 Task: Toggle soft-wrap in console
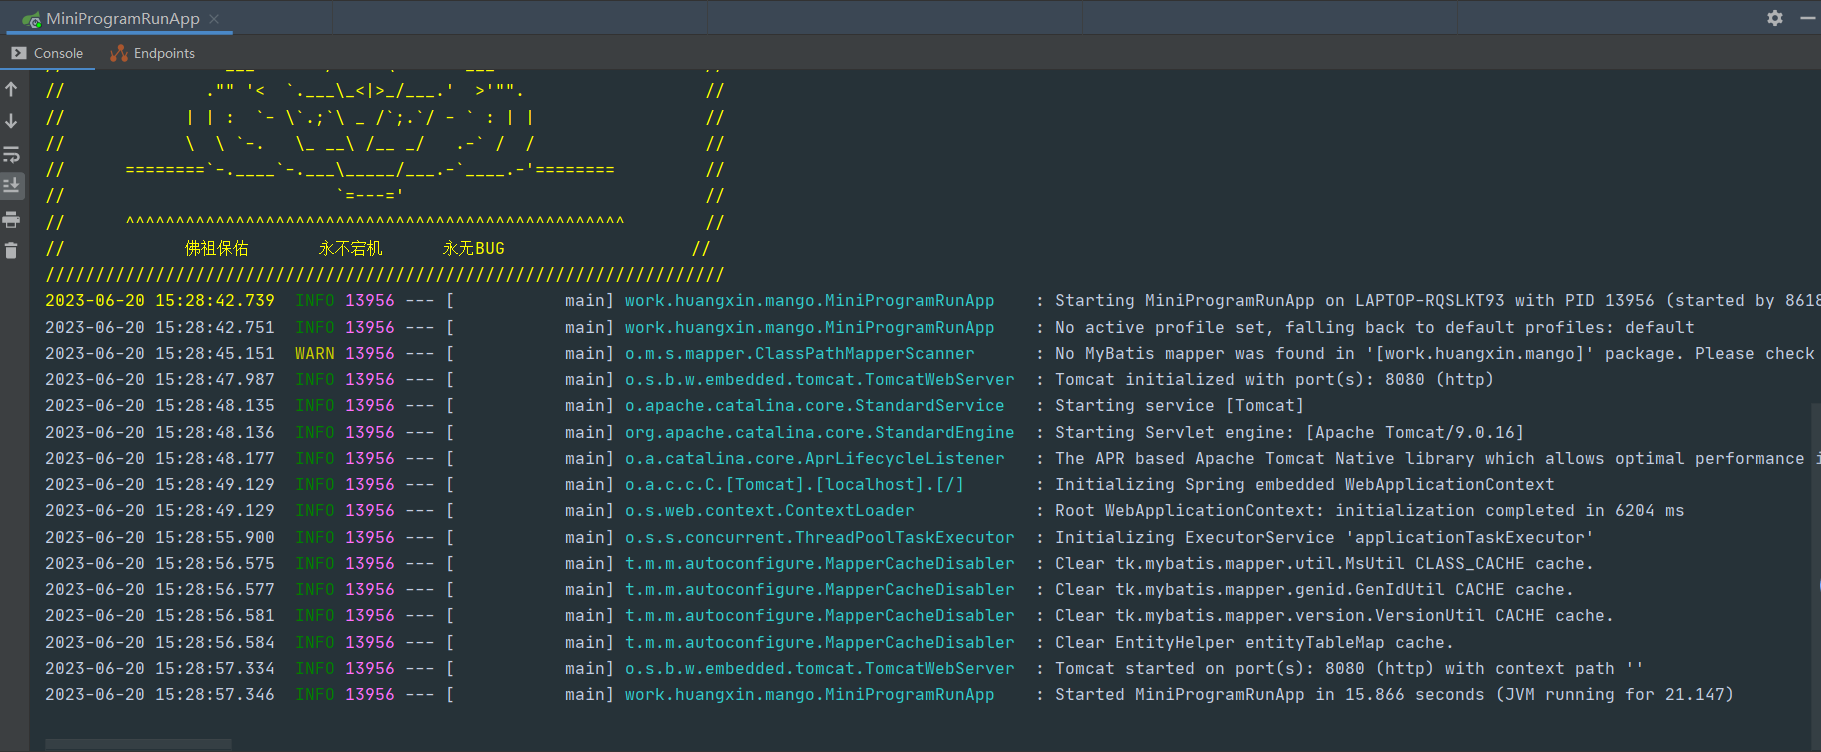[x=12, y=154]
